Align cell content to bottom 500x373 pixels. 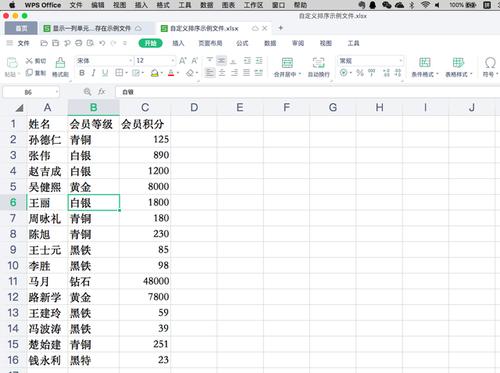[x=233, y=61]
